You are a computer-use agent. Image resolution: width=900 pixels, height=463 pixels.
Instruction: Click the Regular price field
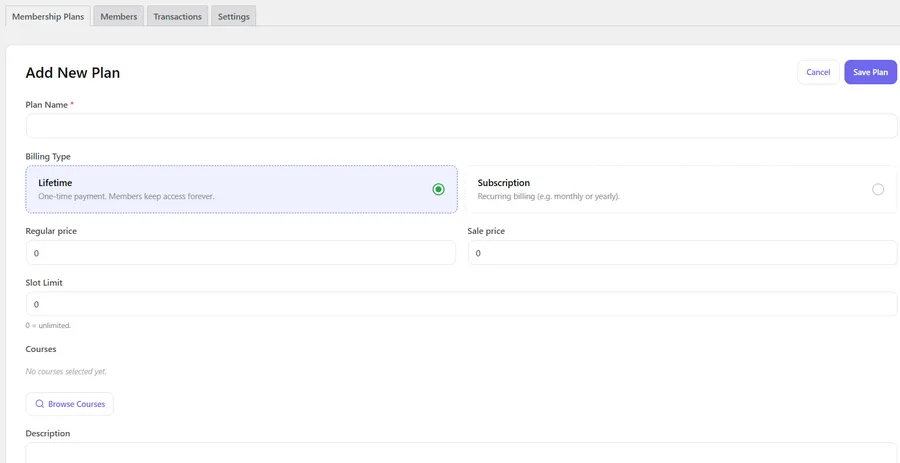240,252
